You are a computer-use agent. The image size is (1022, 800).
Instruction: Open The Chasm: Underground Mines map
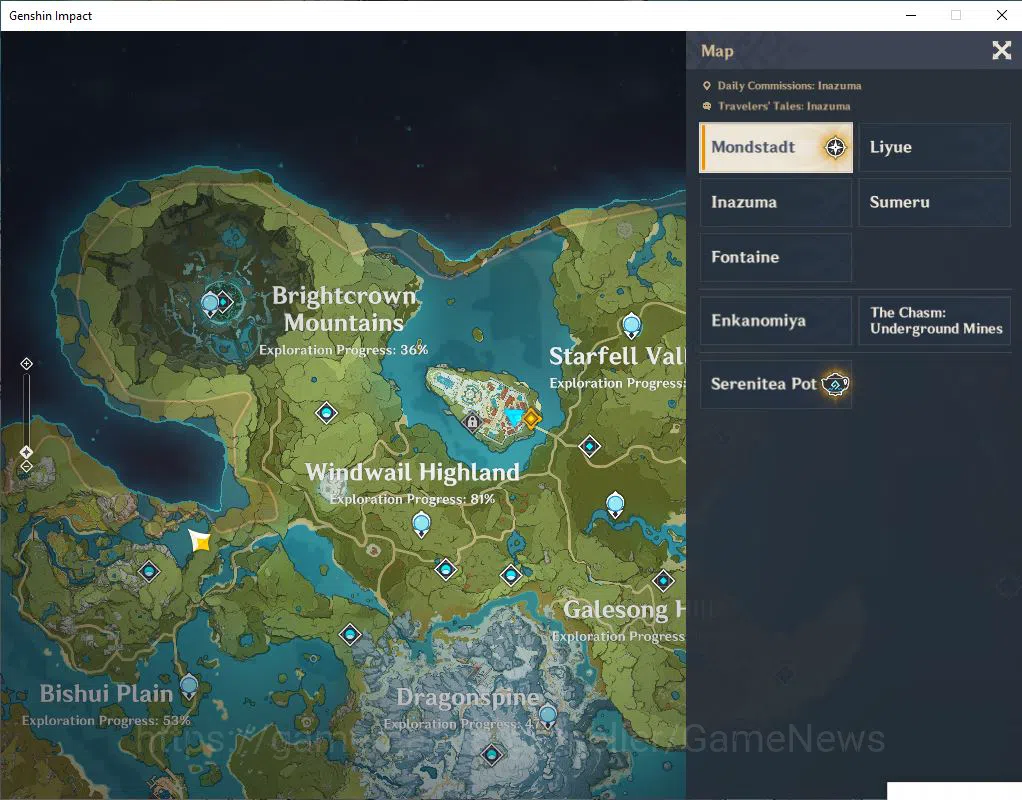[935, 321]
